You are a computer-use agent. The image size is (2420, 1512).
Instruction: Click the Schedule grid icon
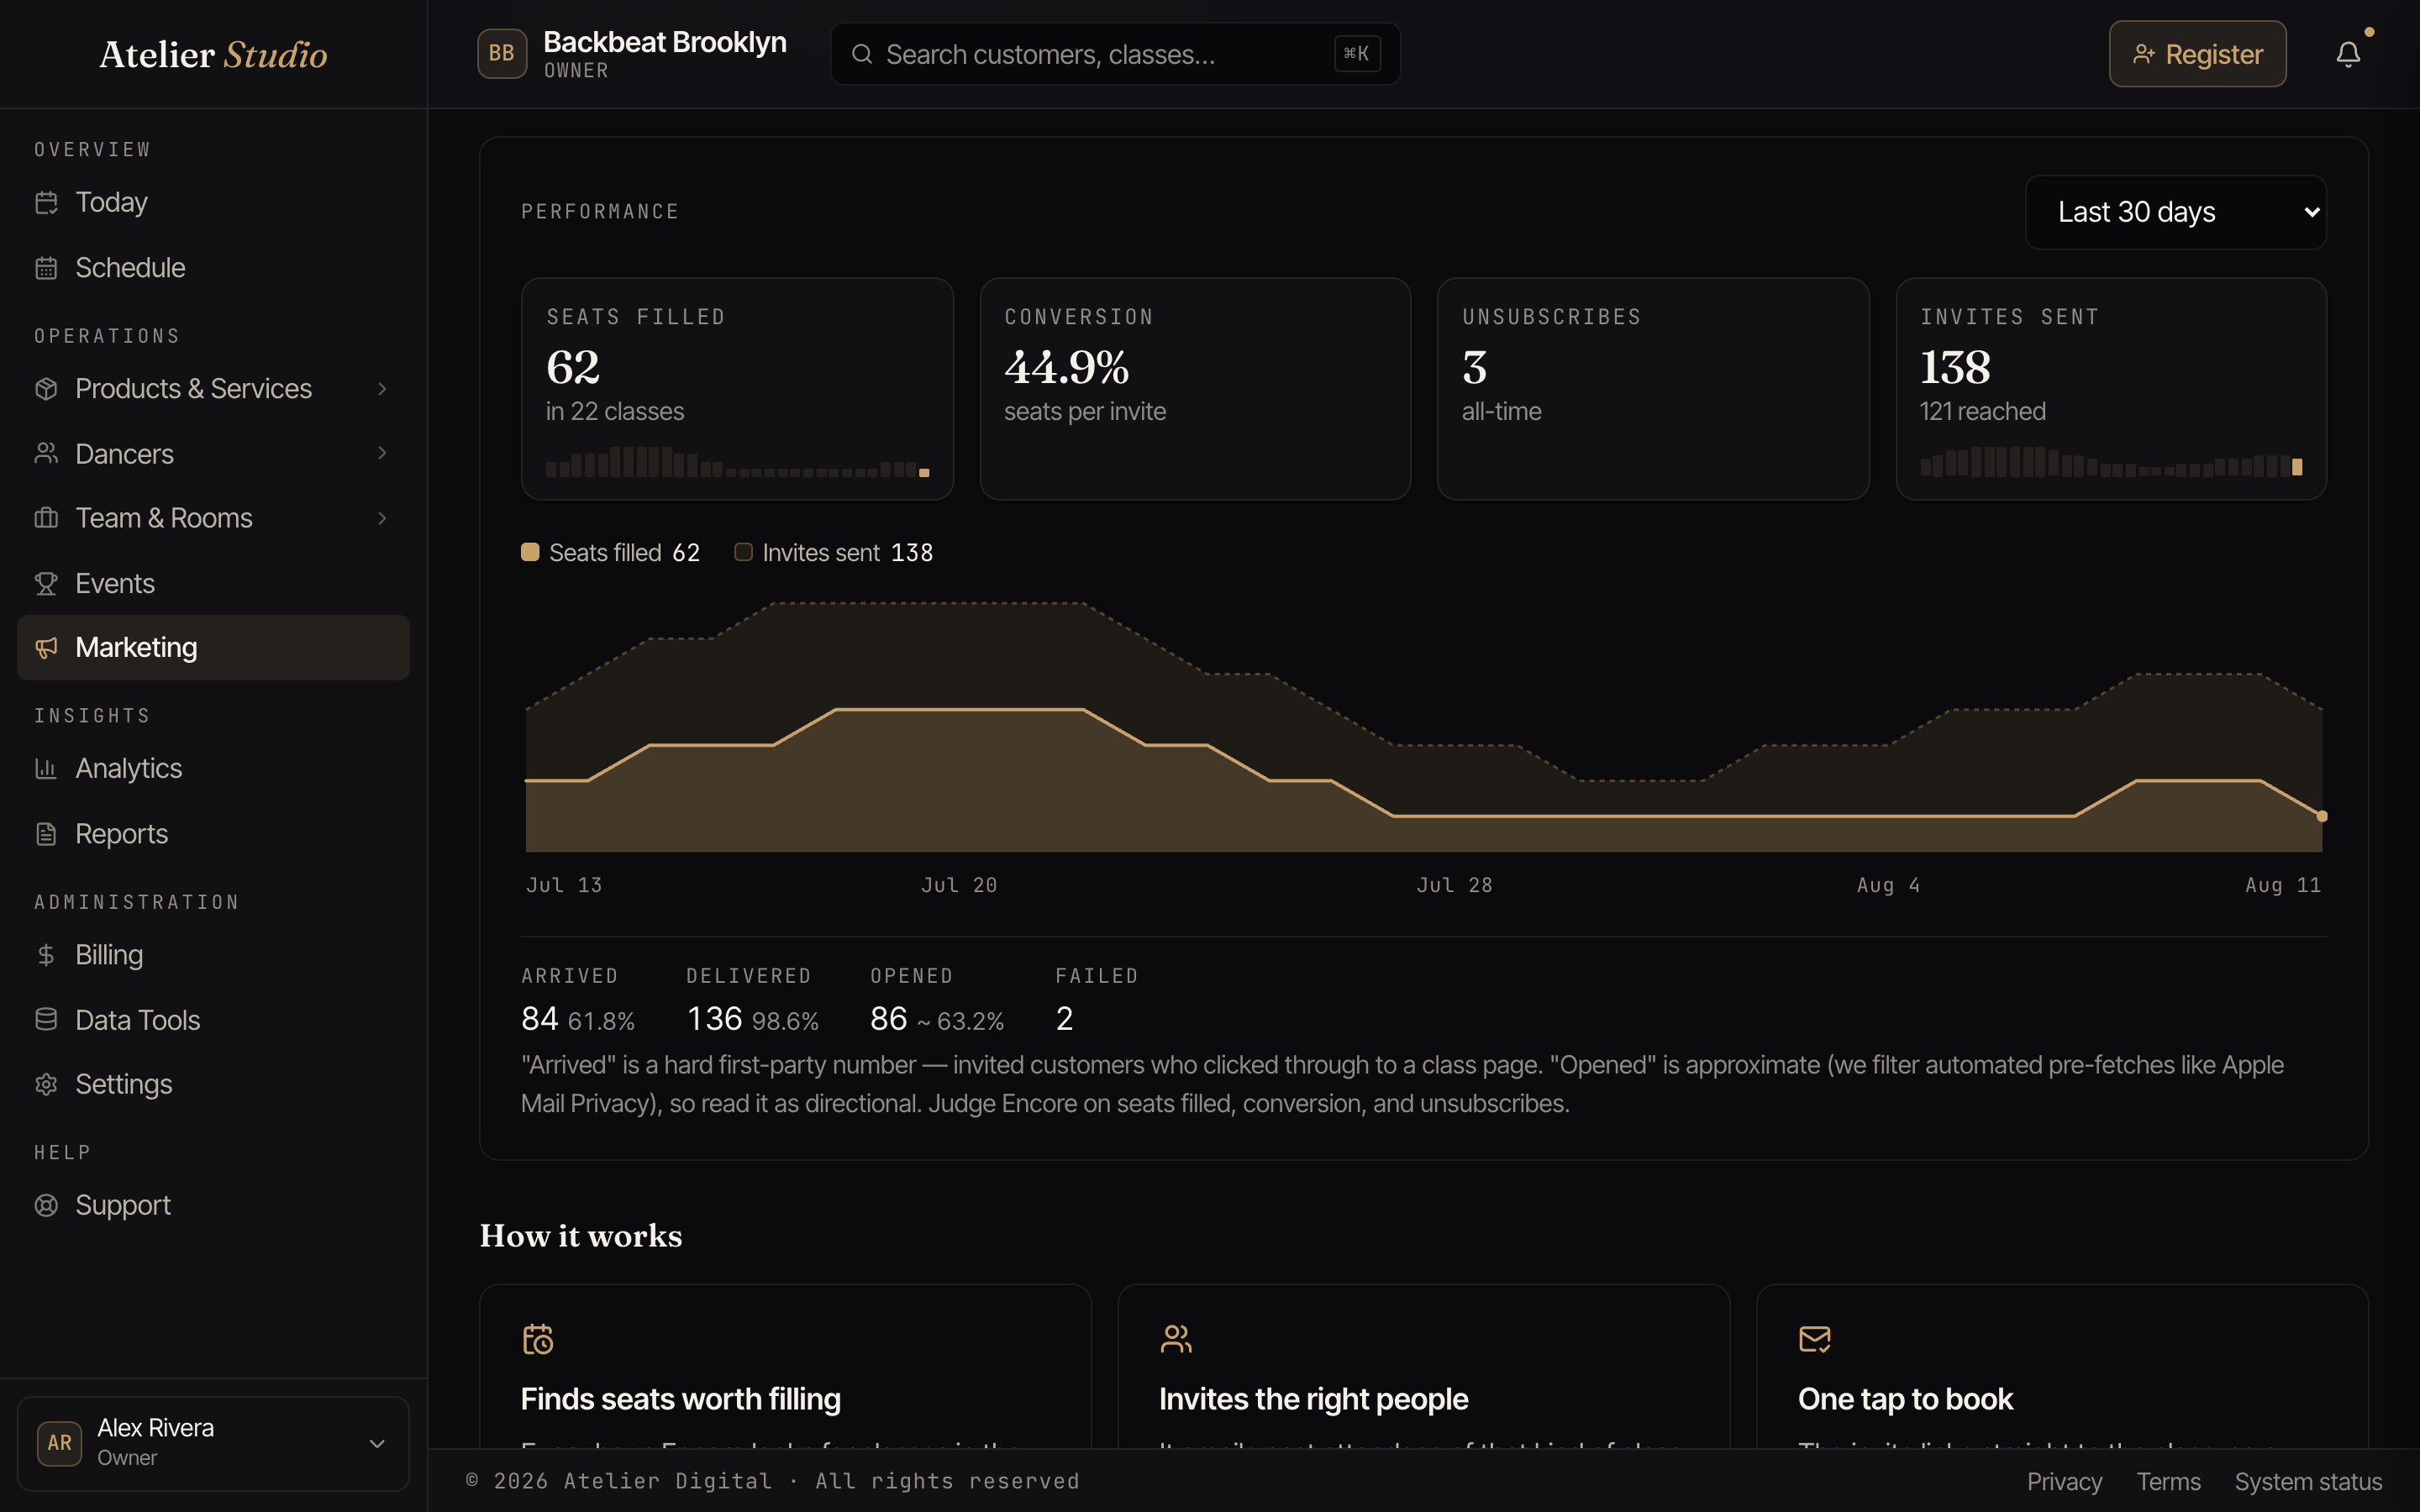(x=46, y=268)
